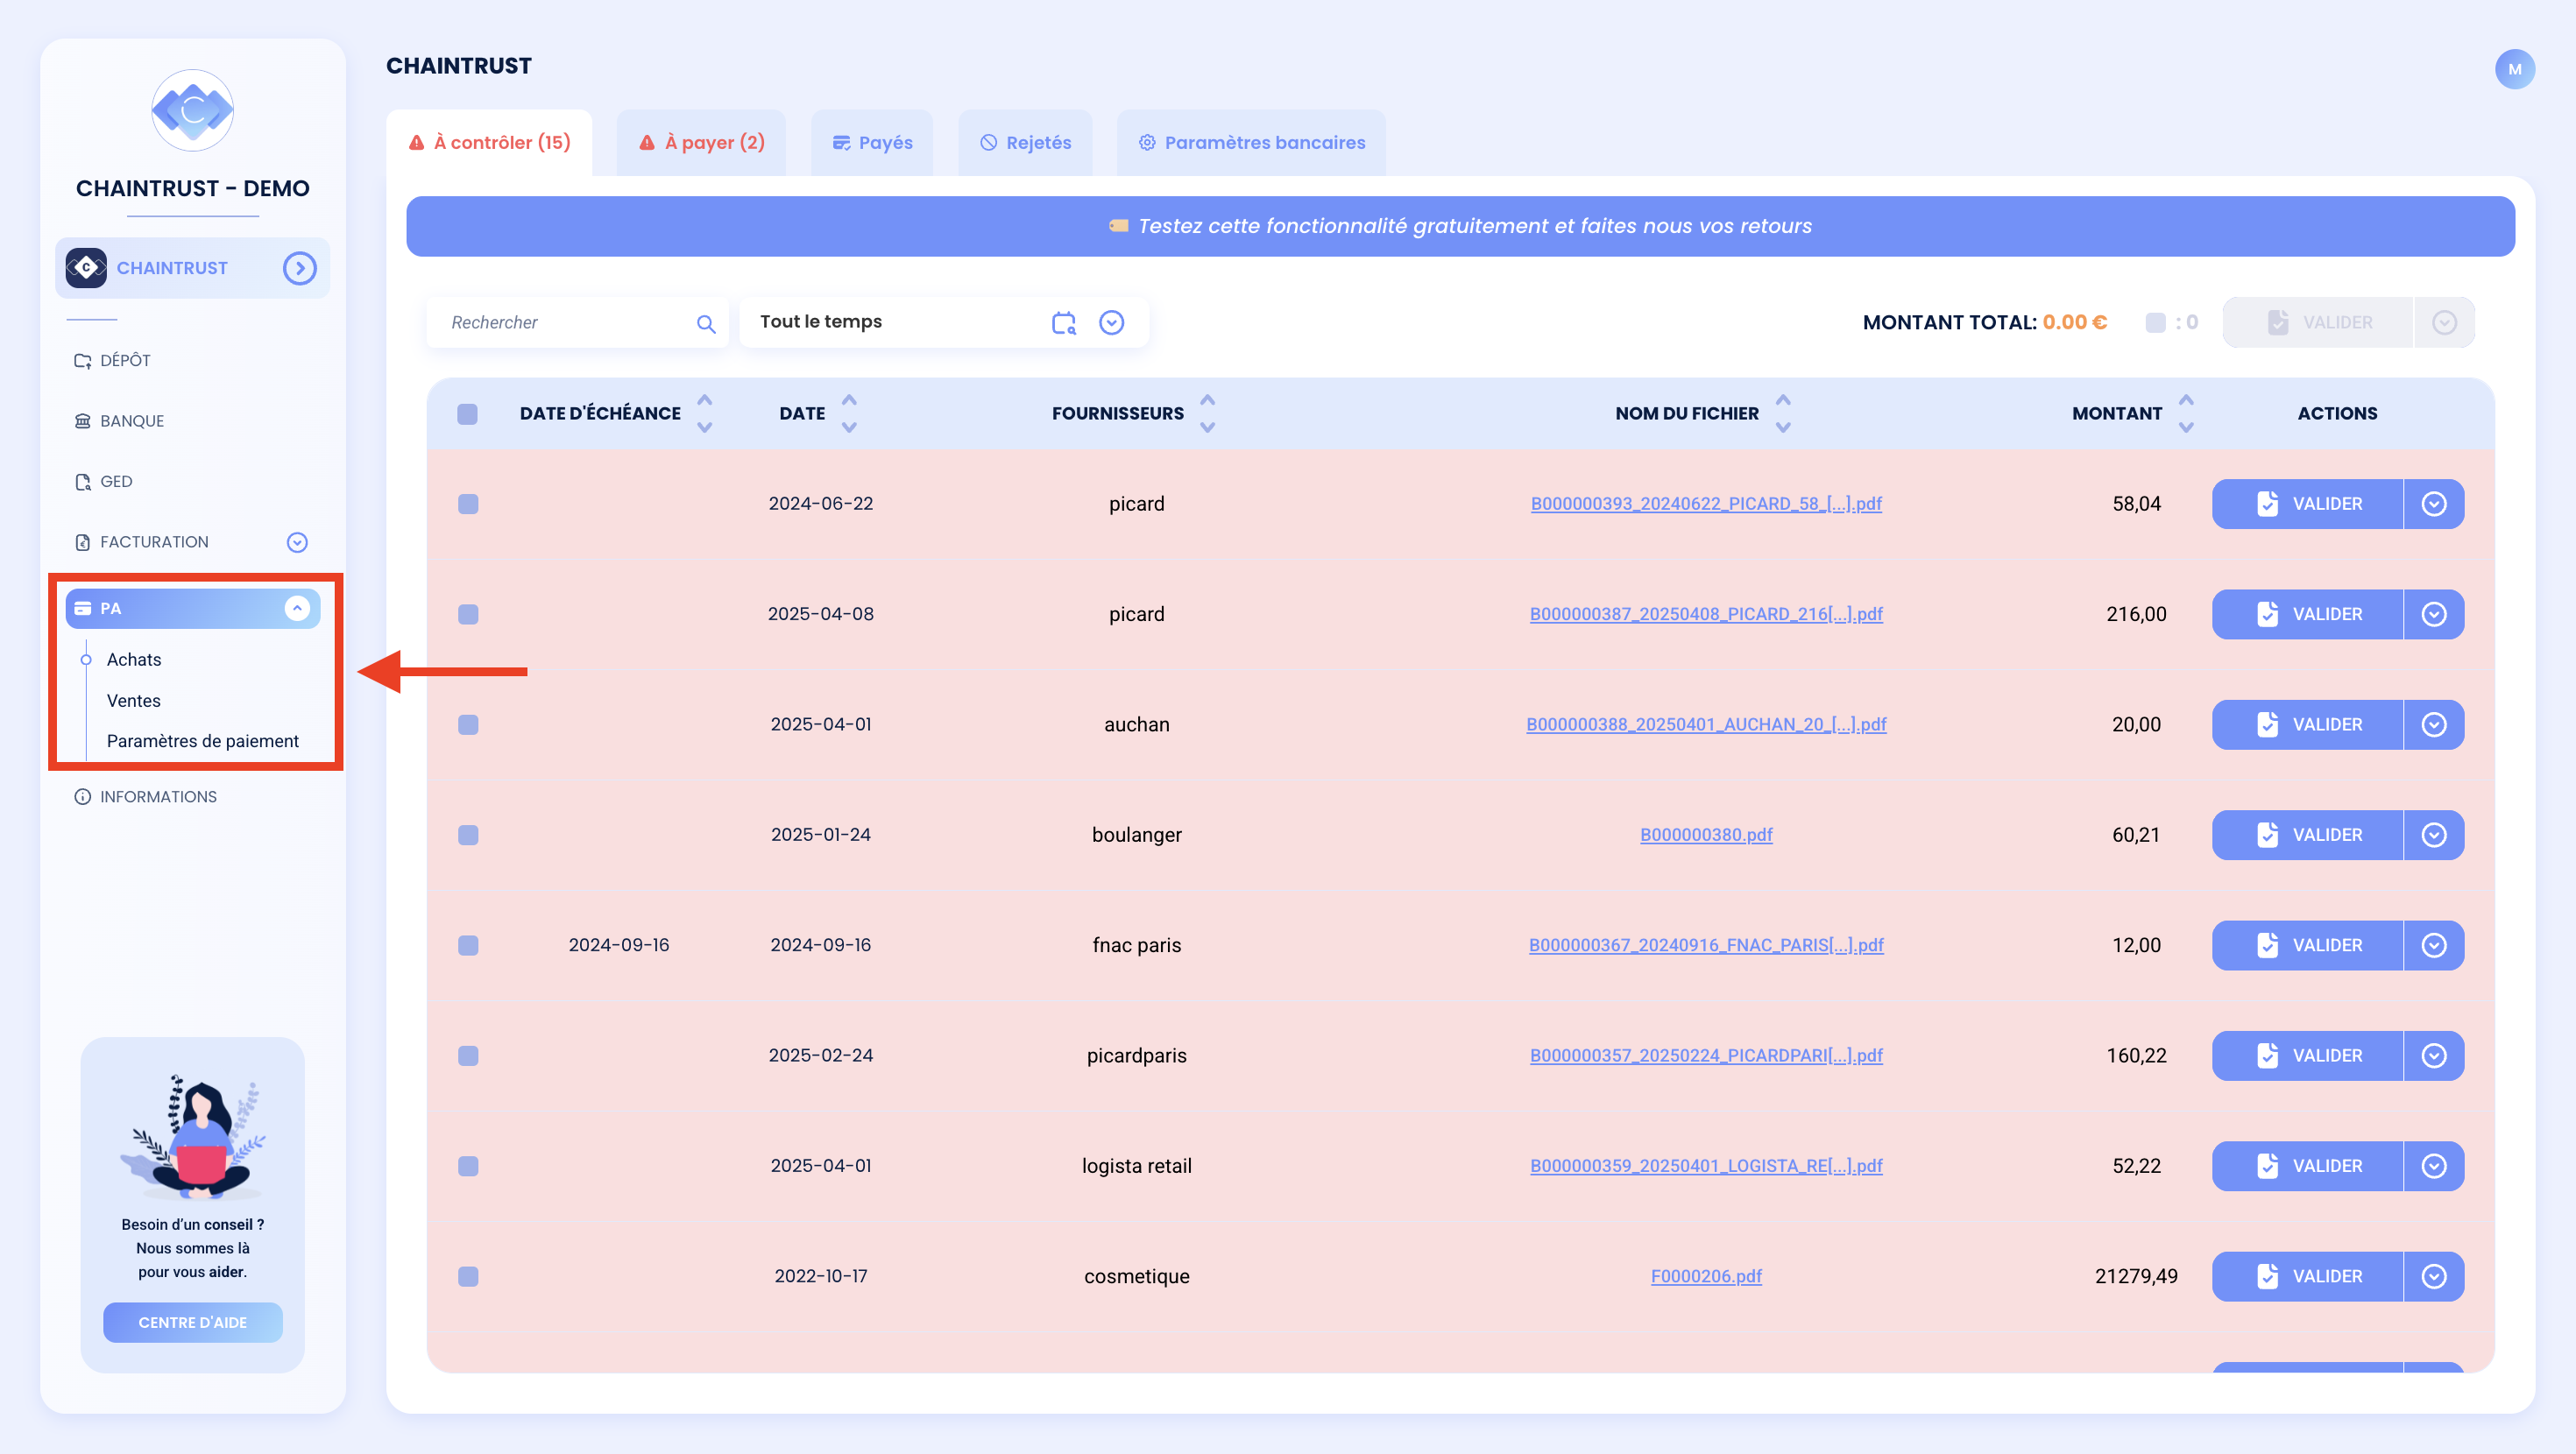
Task: Open action dropdown for cosmetique row
Action: pyautogui.click(x=2434, y=1276)
